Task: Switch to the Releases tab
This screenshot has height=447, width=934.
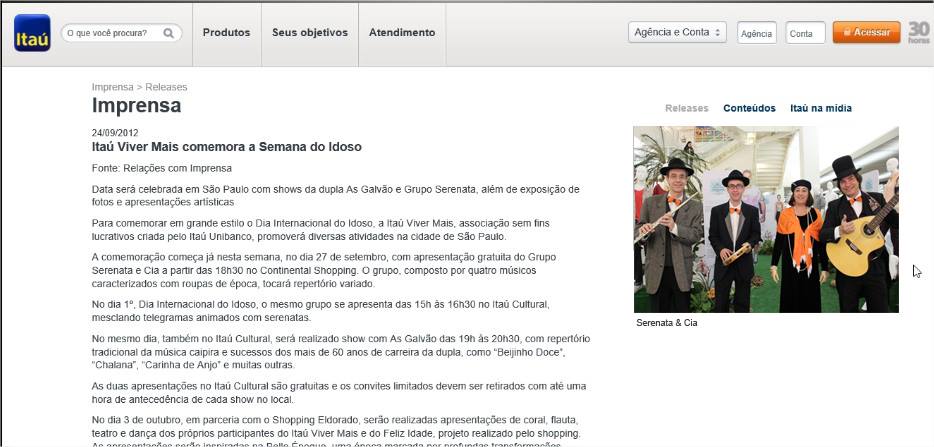Action: 687,108
